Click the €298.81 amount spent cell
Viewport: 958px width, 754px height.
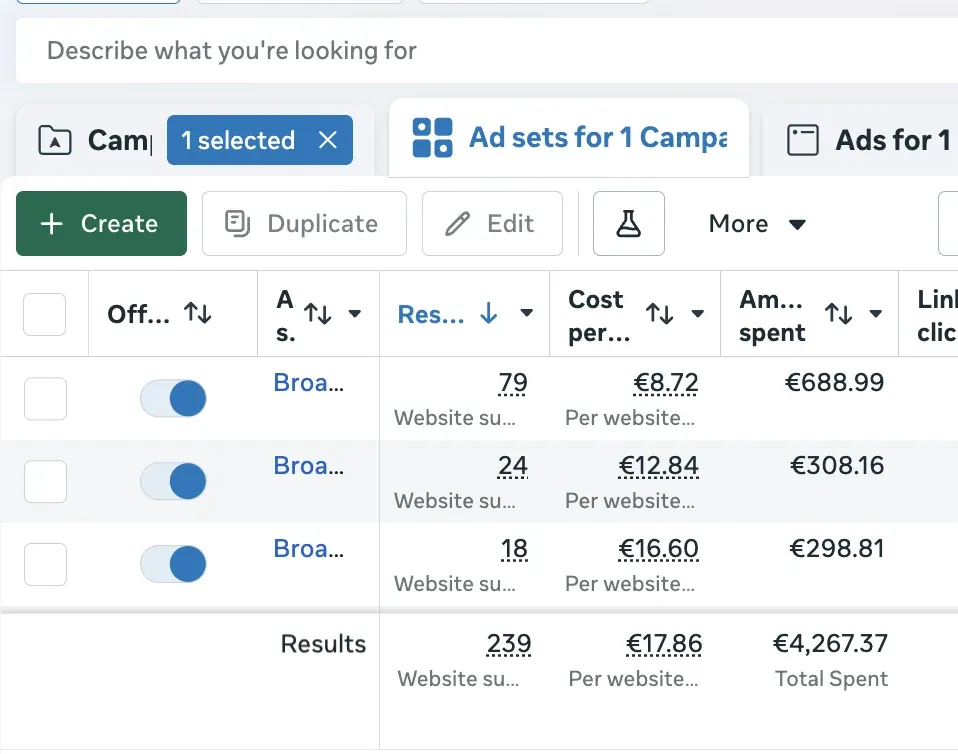tap(837, 549)
